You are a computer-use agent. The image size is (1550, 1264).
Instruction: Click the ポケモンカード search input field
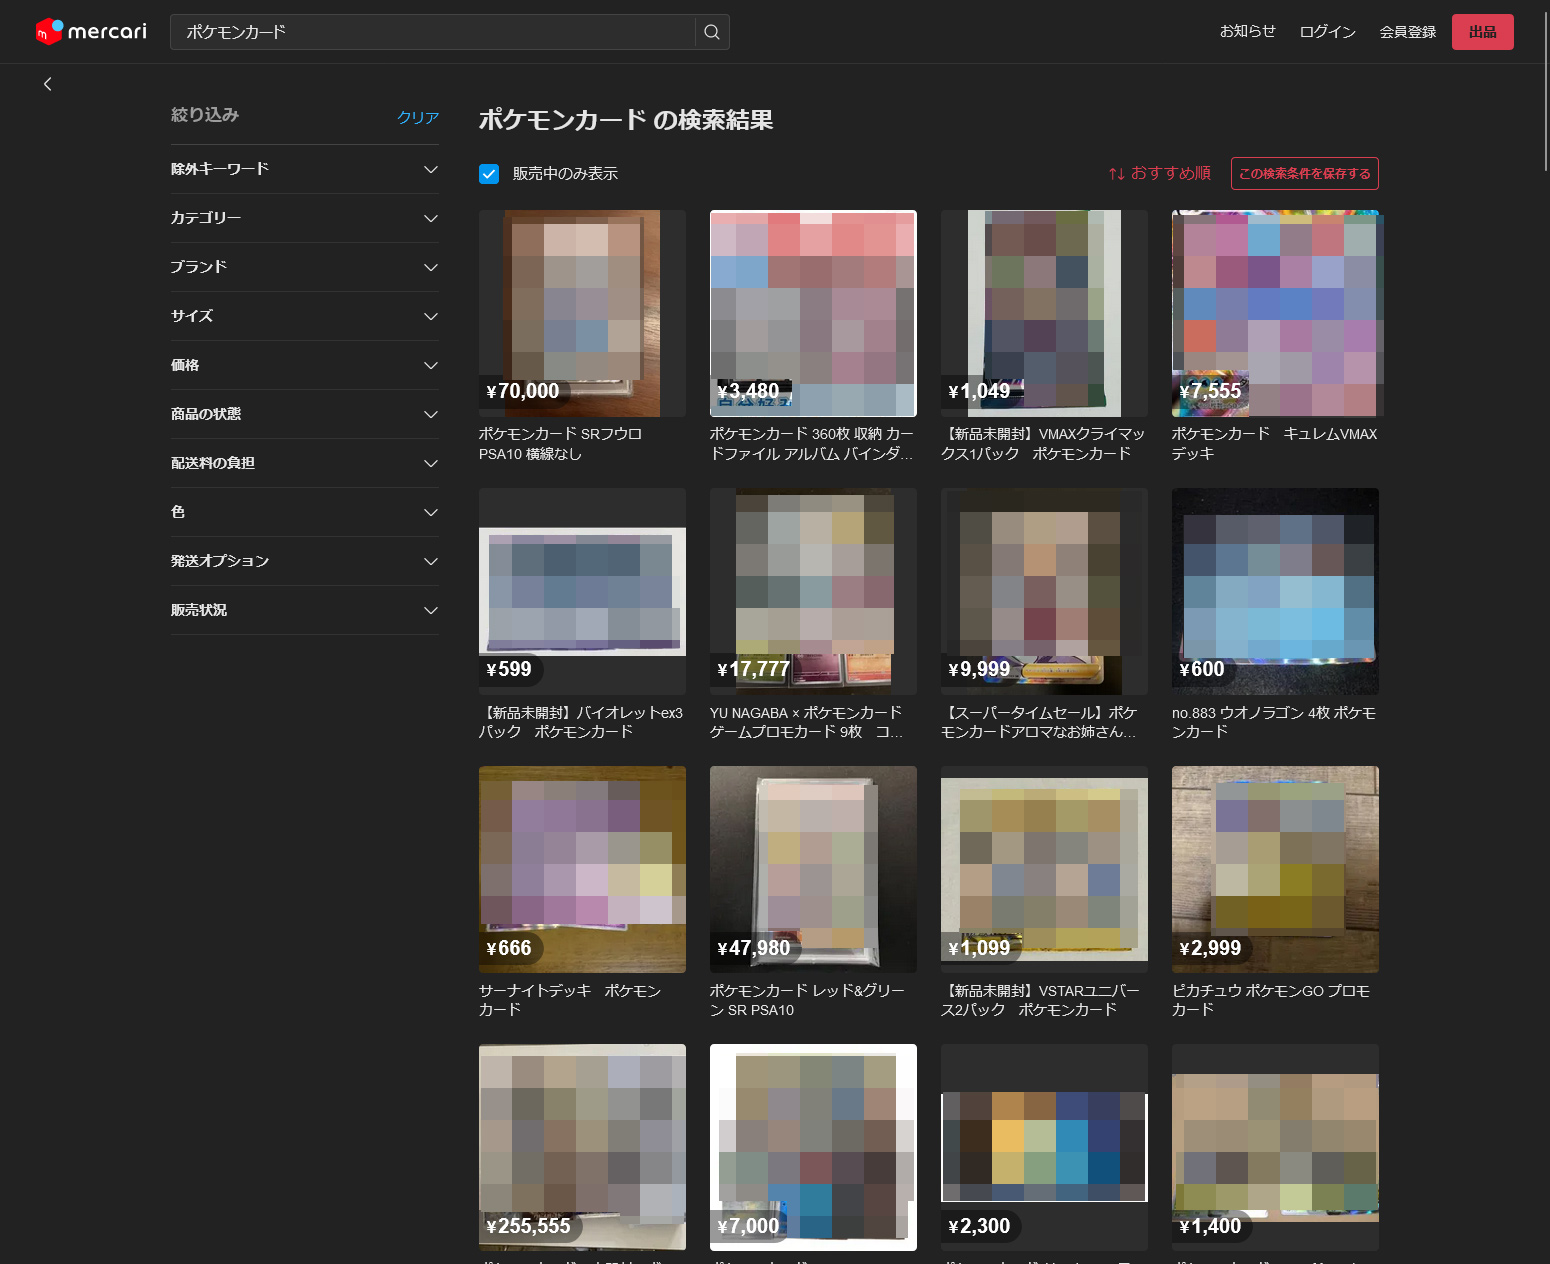[433, 32]
